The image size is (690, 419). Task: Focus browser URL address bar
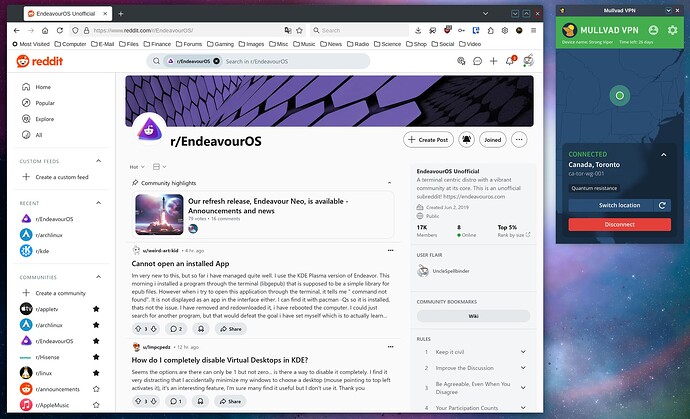185,30
